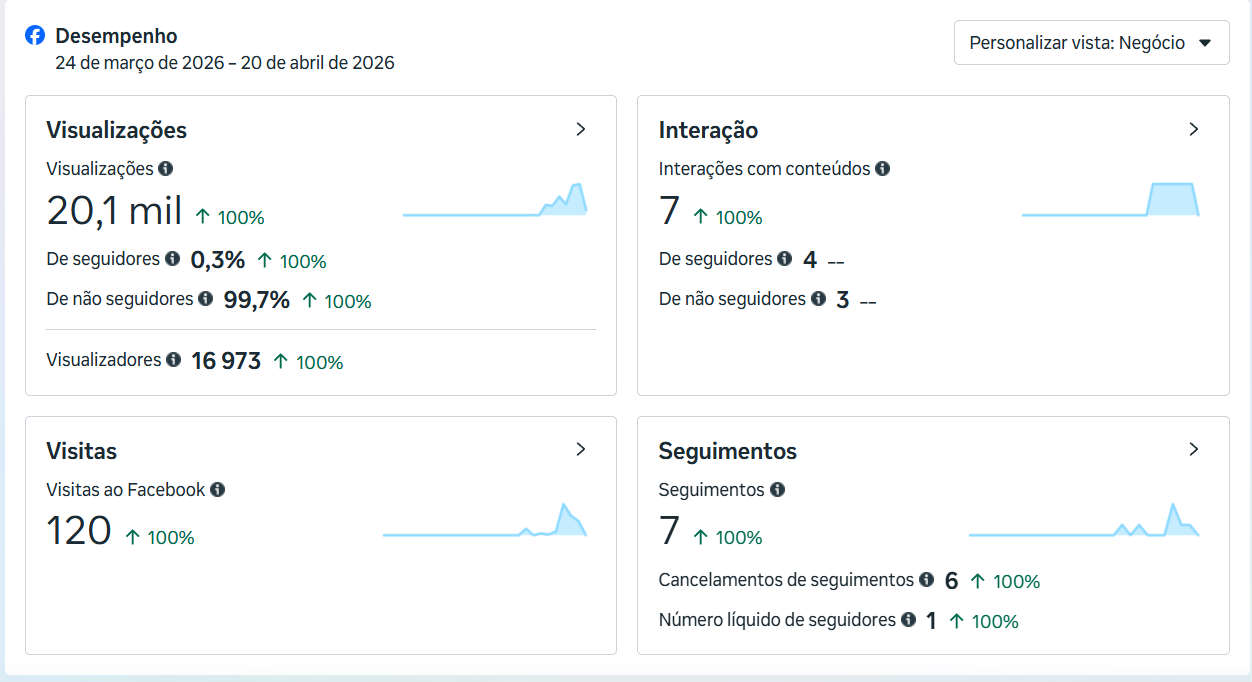
Task: Expand Seguimentos card with chevron arrow
Action: (1193, 449)
